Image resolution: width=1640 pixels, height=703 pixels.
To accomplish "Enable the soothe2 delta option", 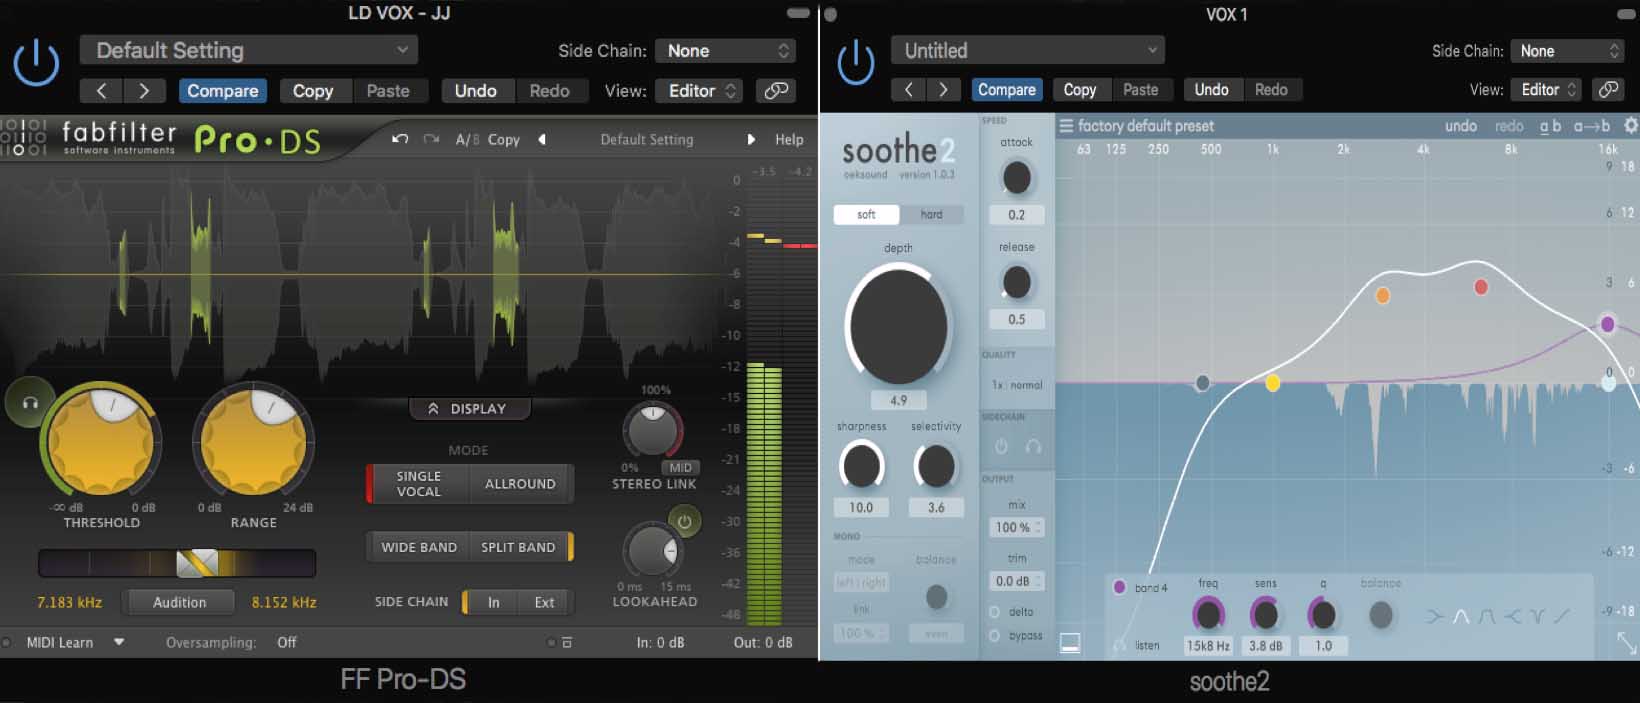I will pos(995,612).
